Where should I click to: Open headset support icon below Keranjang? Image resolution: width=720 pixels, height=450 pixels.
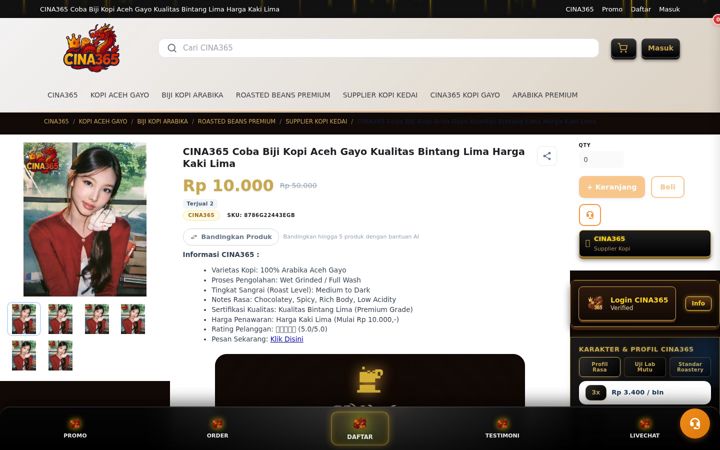590,215
